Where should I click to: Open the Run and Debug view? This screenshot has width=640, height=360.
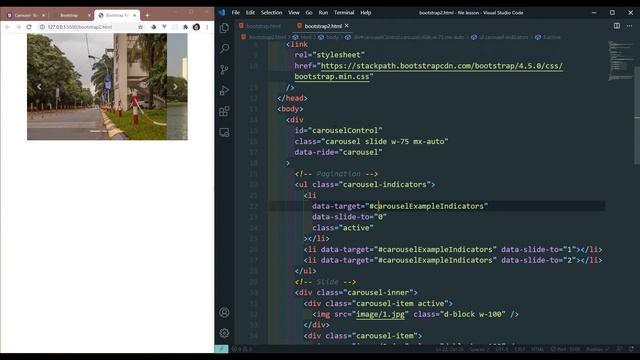[x=224, y=90]
